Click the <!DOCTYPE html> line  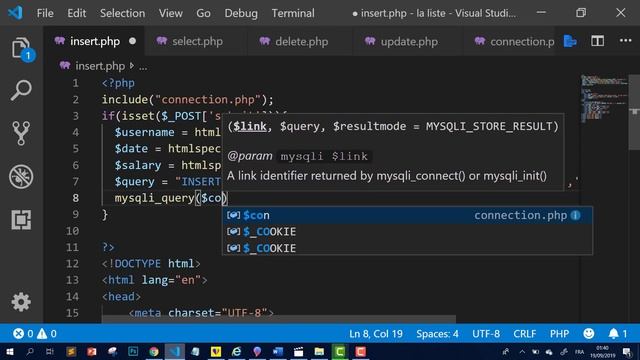[x=151, y=263]
